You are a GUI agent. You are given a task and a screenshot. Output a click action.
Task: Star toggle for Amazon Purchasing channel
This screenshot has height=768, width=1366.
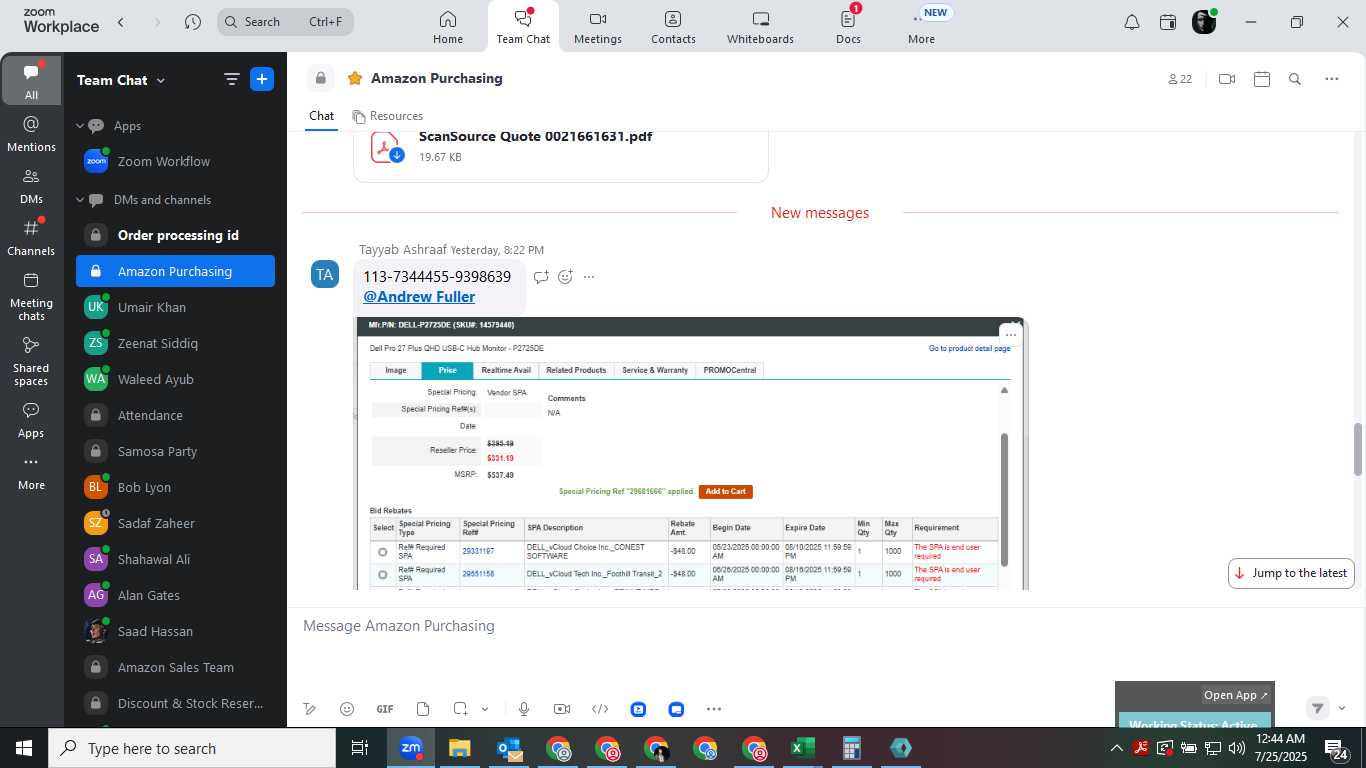pyautogui.click(x=354, y=78)
